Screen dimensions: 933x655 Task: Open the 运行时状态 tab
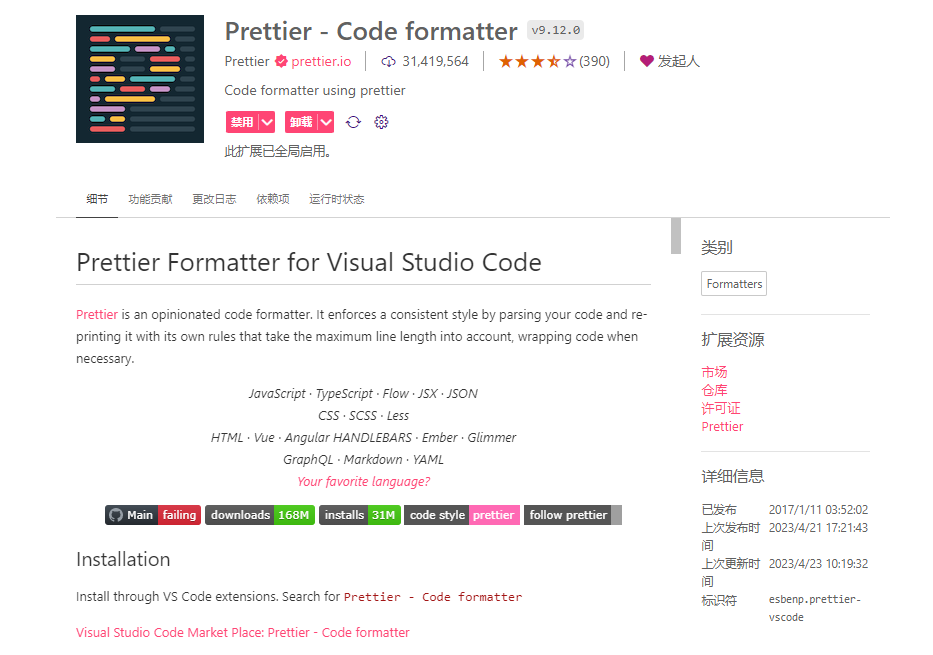click(x=336, y=199)
